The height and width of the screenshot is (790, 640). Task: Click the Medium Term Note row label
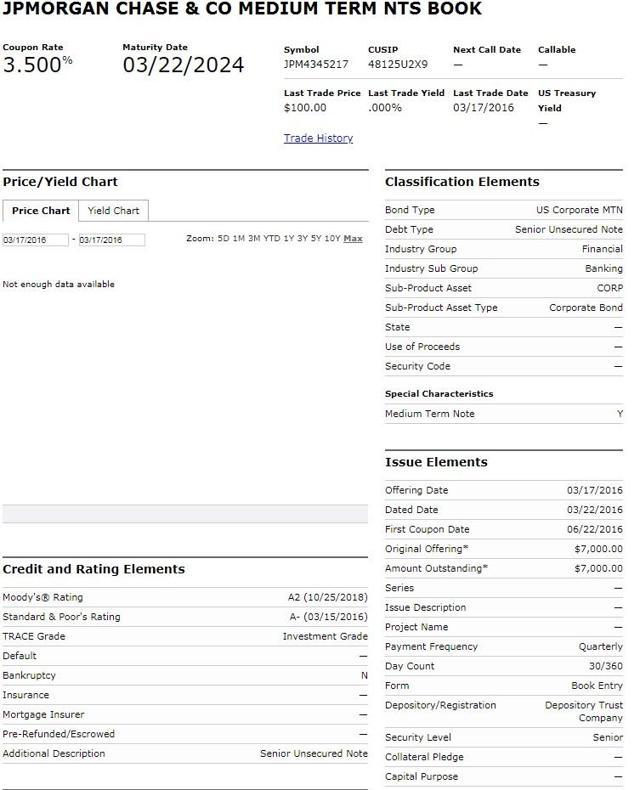click(430, 414)
